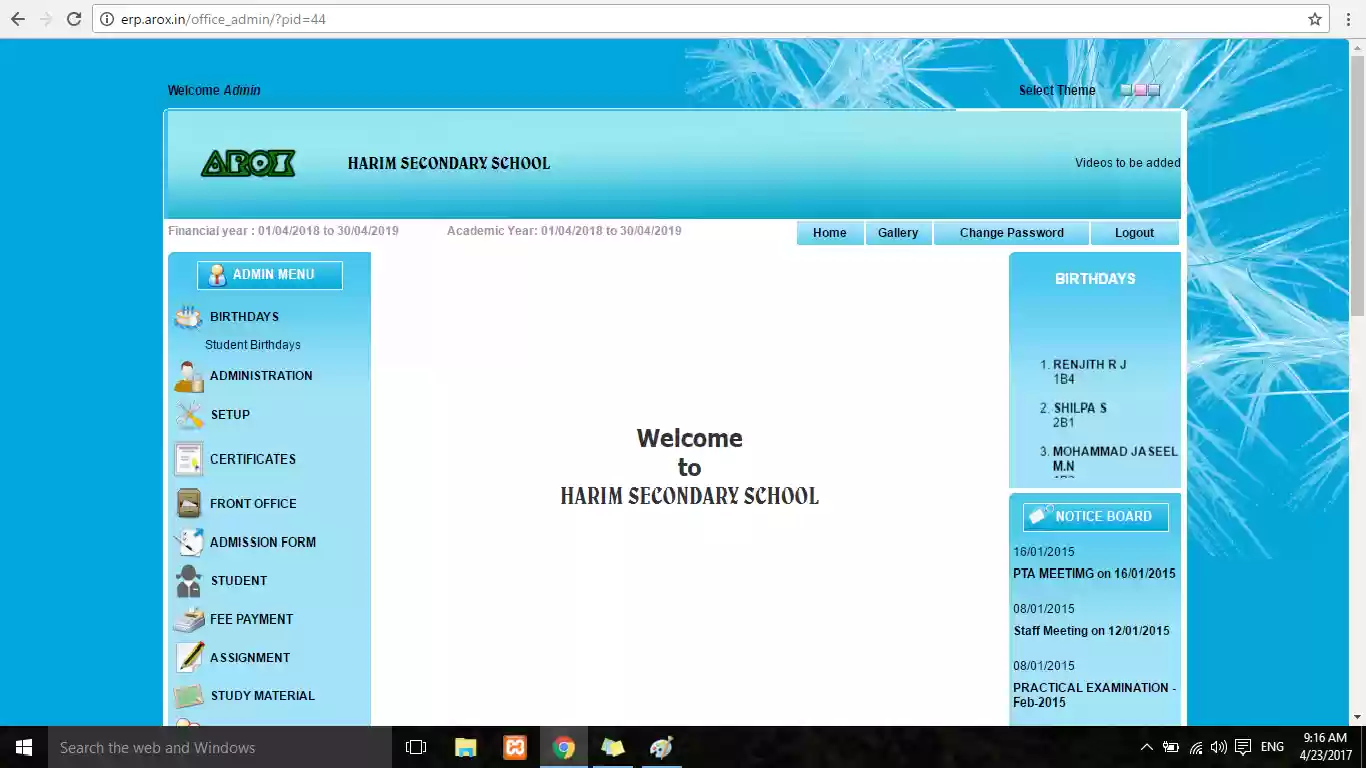Click the Birthdays cake icon in admin menu
This screenshot has width=1366, height=768.
[188, 317]
